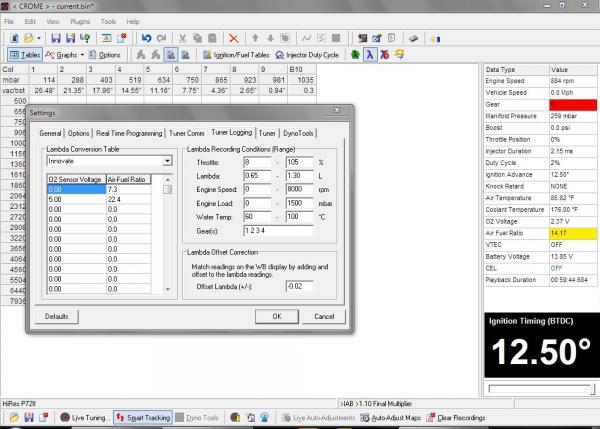The image size is (600, 429).
Task: Click Cancel in Settings dialog
Action: [x=324, y=316]
